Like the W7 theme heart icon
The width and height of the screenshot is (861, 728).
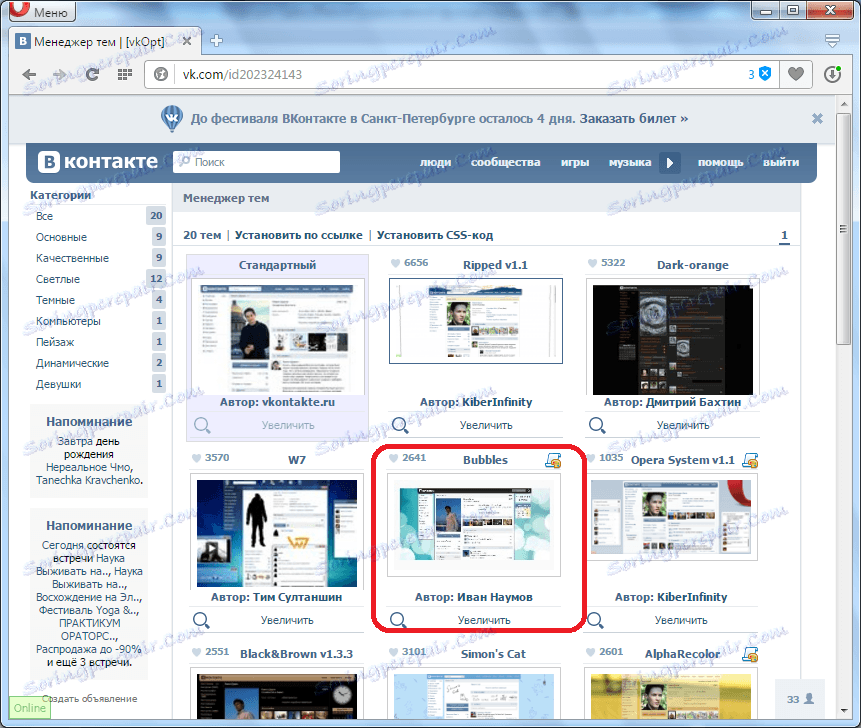coord(197,458)
